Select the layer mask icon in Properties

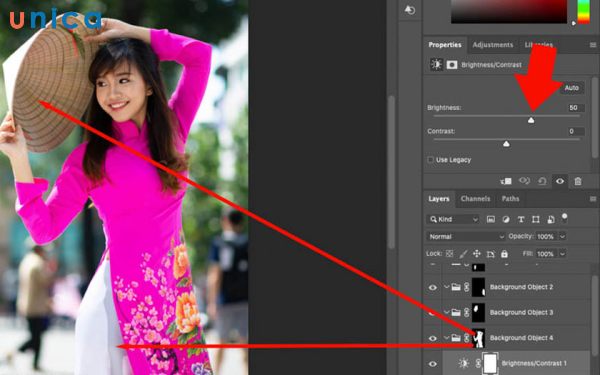(452, 65)
